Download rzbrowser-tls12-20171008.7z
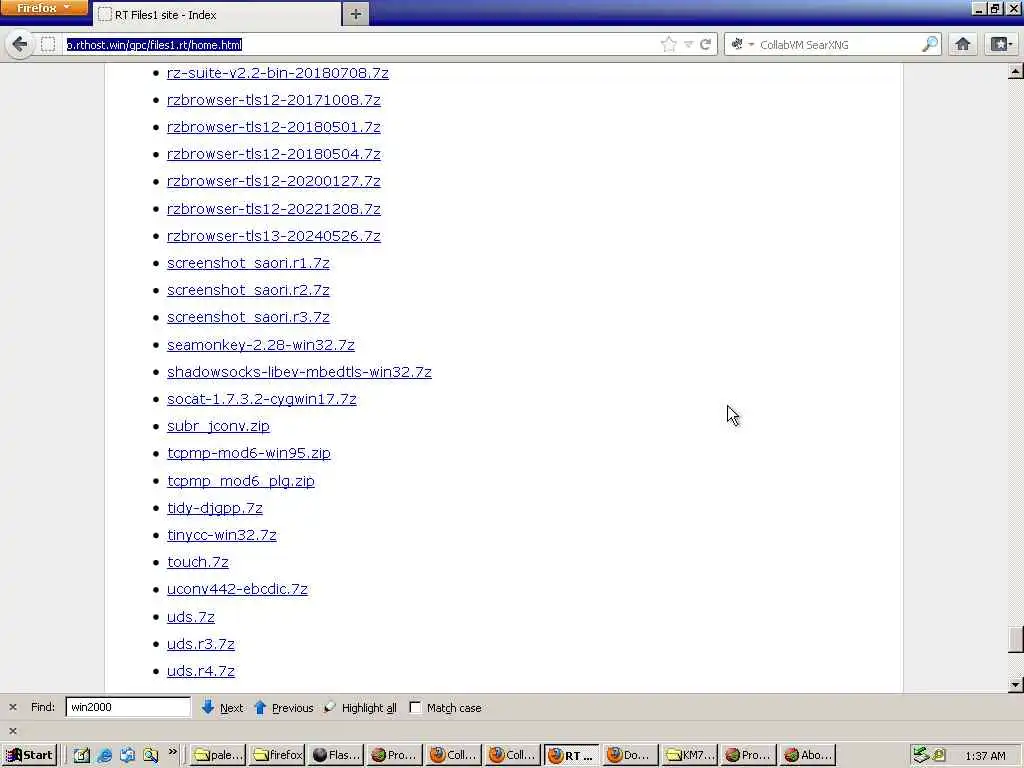Screen dimensions: 1024x768 click(x=274, y=100)
